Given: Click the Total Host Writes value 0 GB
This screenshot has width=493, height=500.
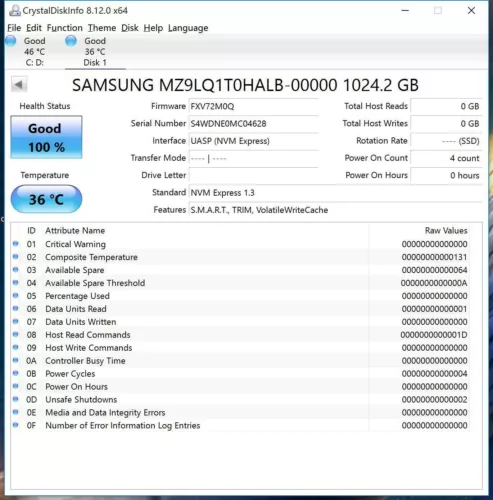Looking at the screenshot, I should coord(446,124).
